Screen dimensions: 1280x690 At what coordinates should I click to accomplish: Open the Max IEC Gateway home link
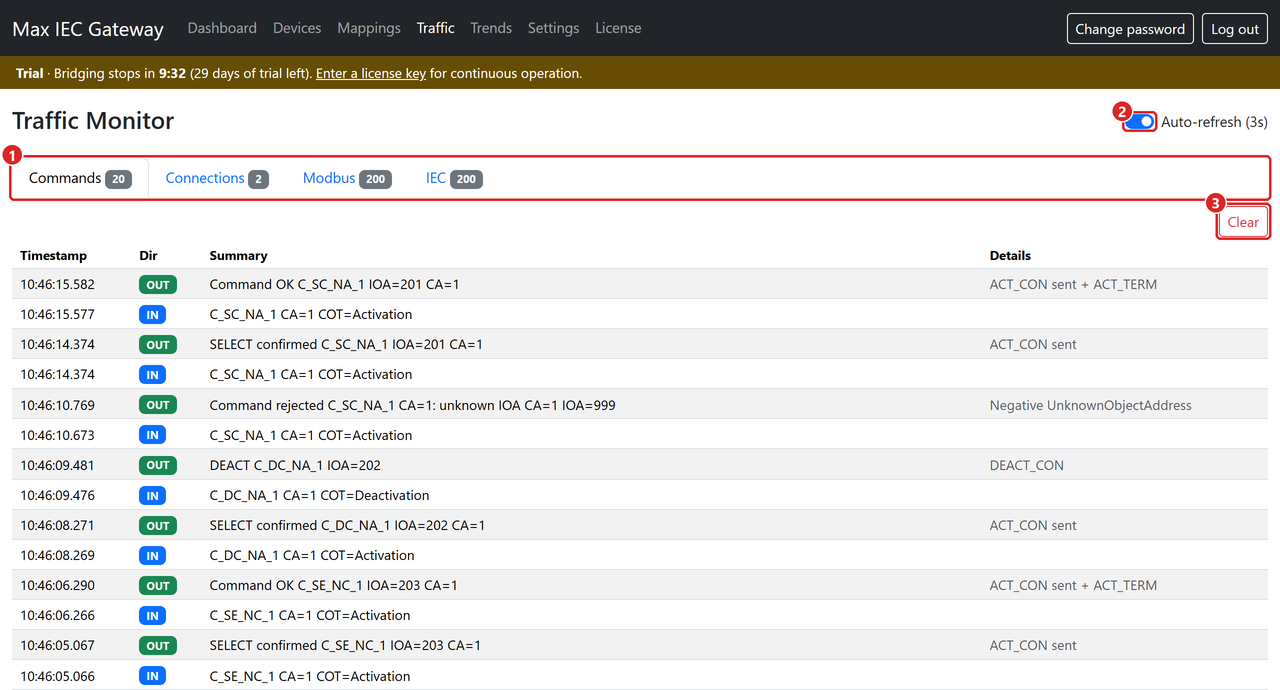point(88,29)
